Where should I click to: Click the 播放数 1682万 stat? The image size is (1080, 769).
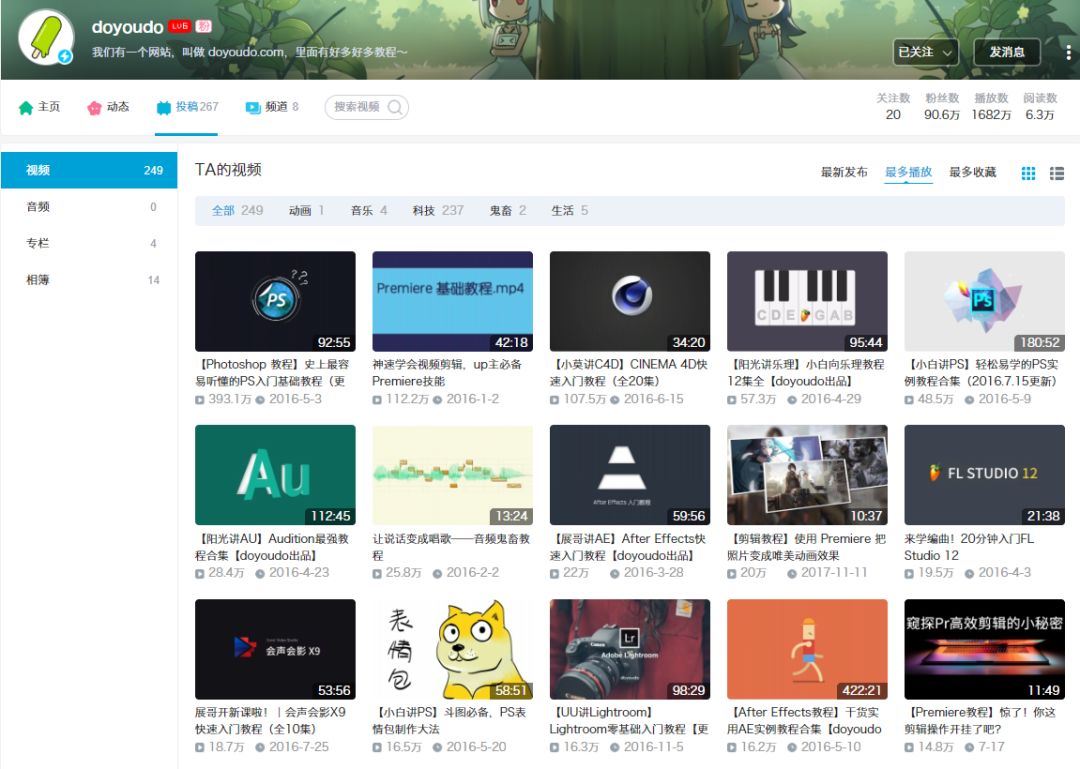[991, 107]
